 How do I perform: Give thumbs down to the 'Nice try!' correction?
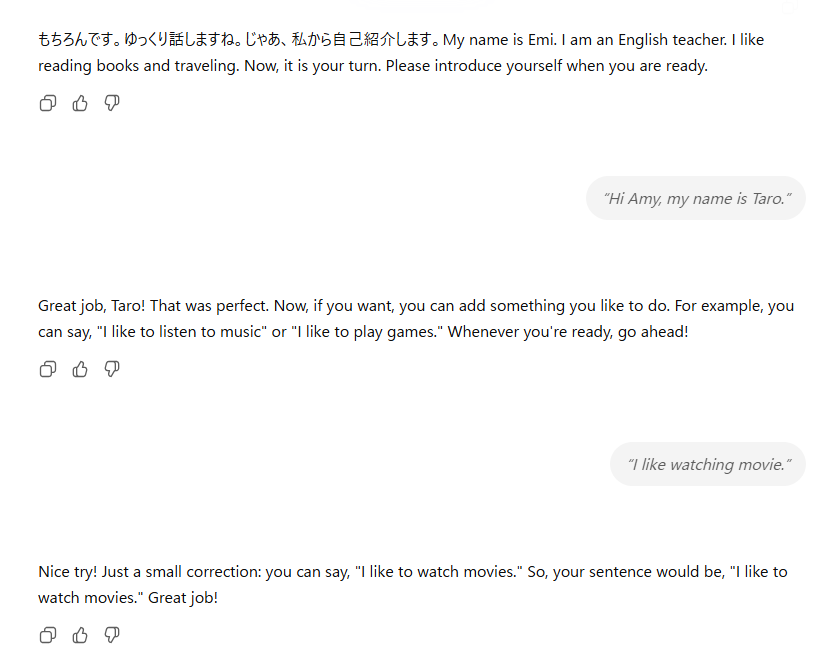(x=112, y=635)
